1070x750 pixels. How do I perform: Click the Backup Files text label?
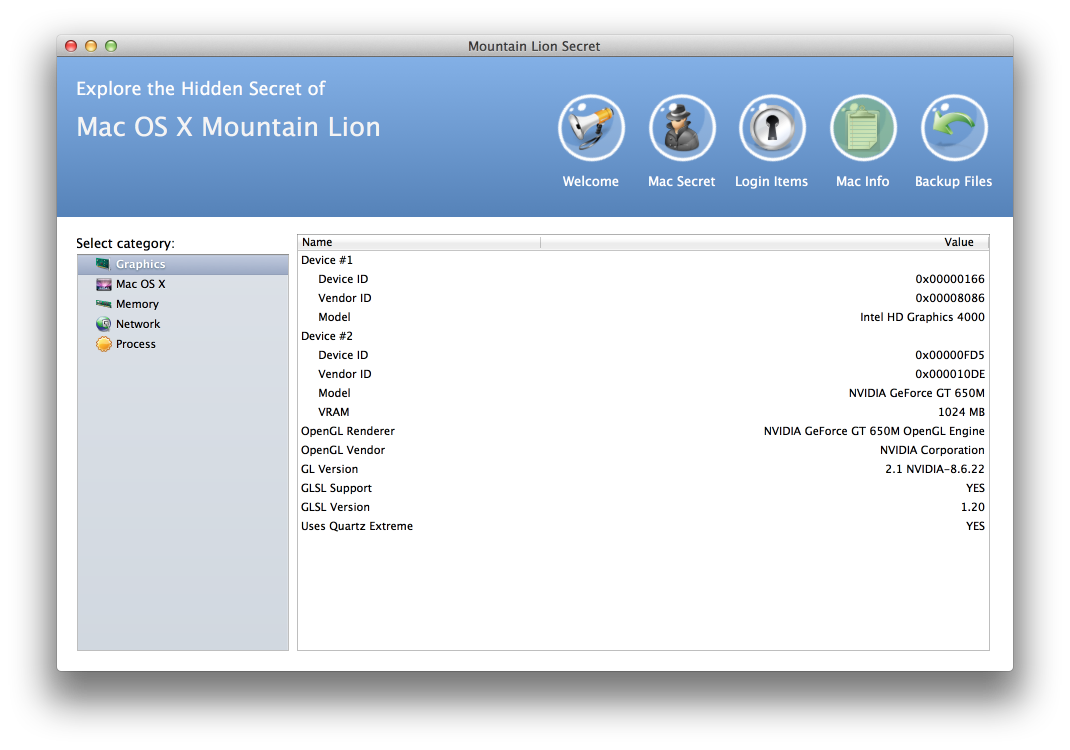953,182
